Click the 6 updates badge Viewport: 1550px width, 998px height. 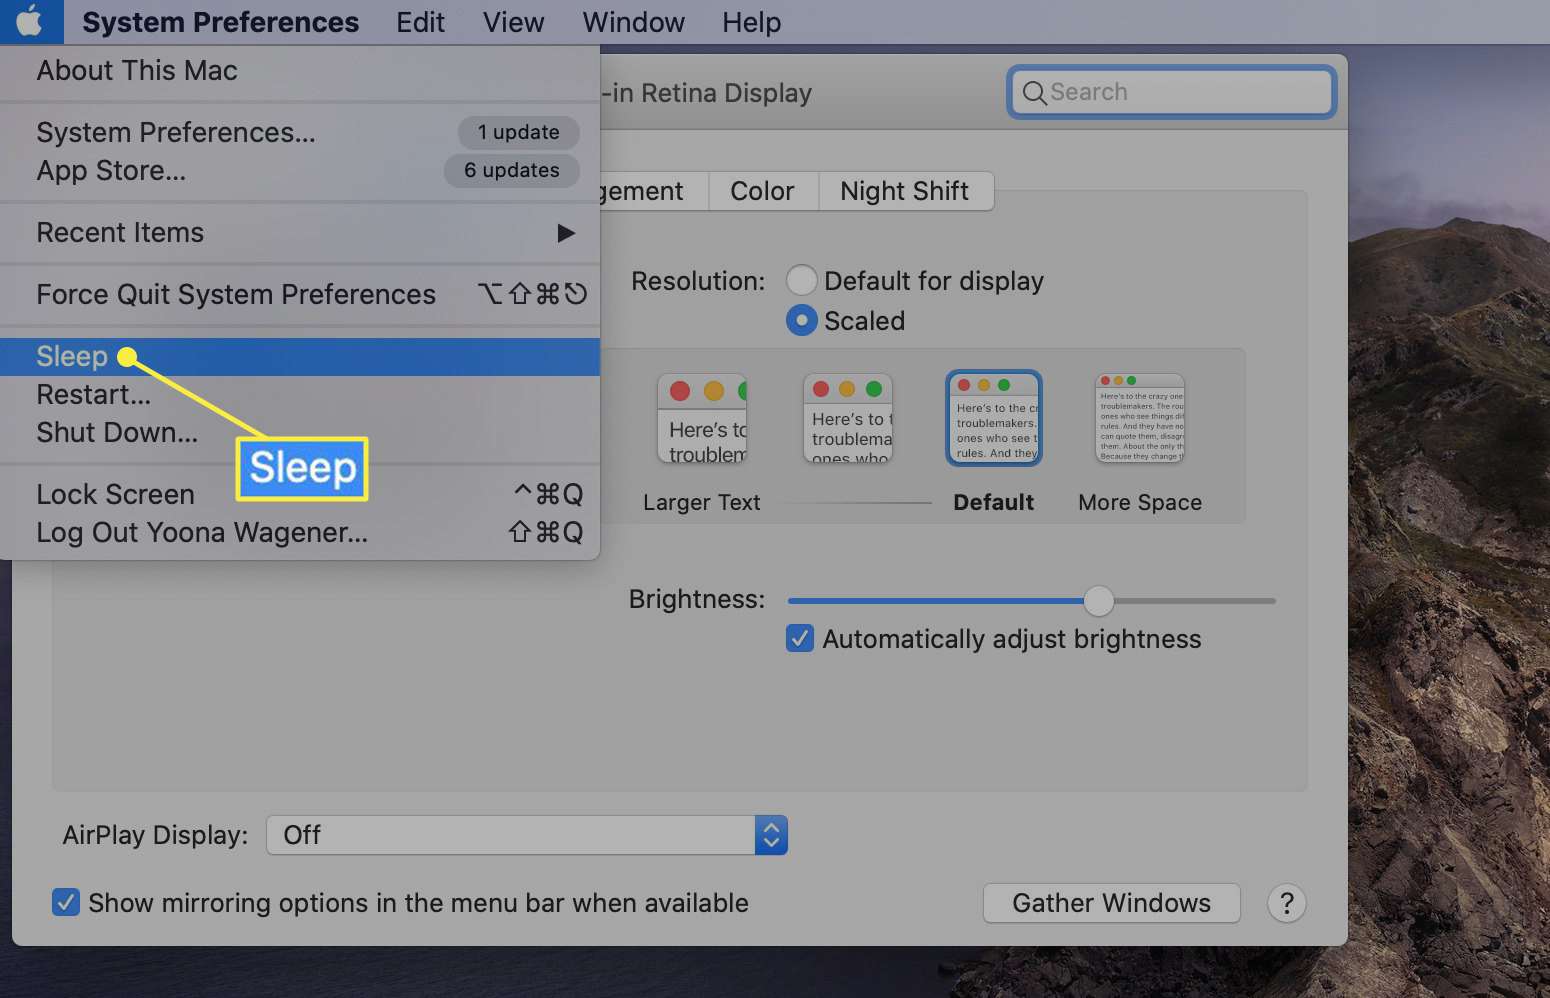point(511,170)
